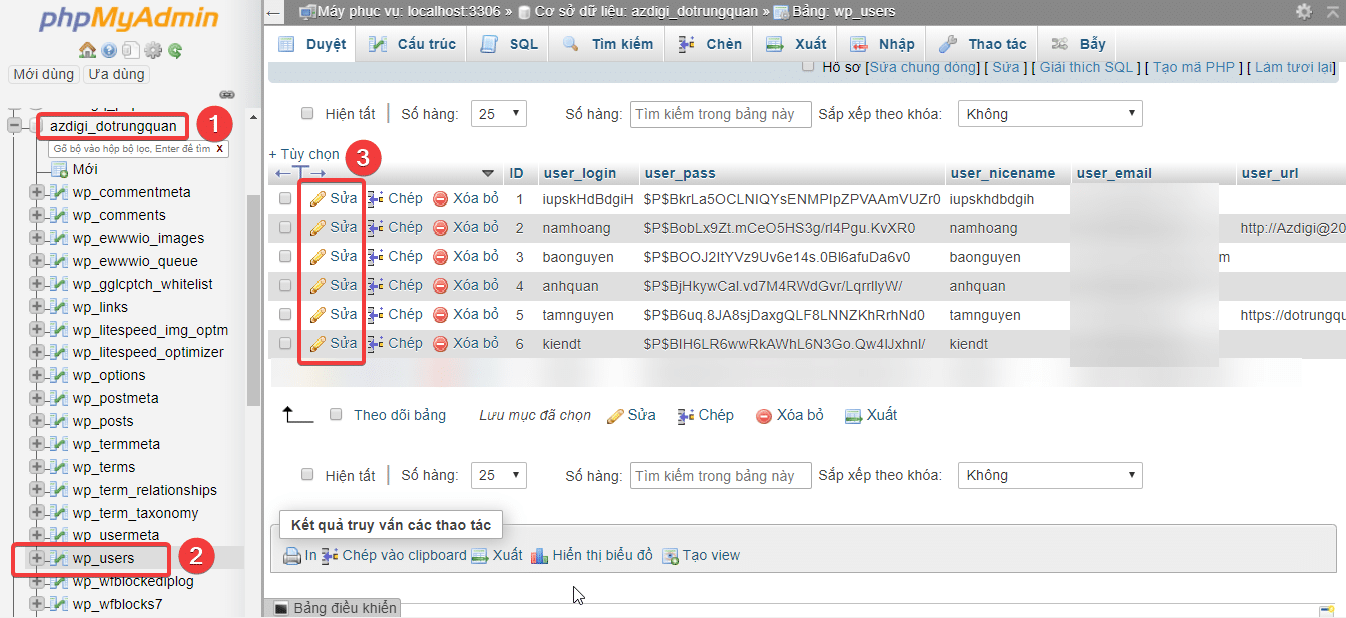
Task: Open the Số hàng dropdown
Action: 498,113
